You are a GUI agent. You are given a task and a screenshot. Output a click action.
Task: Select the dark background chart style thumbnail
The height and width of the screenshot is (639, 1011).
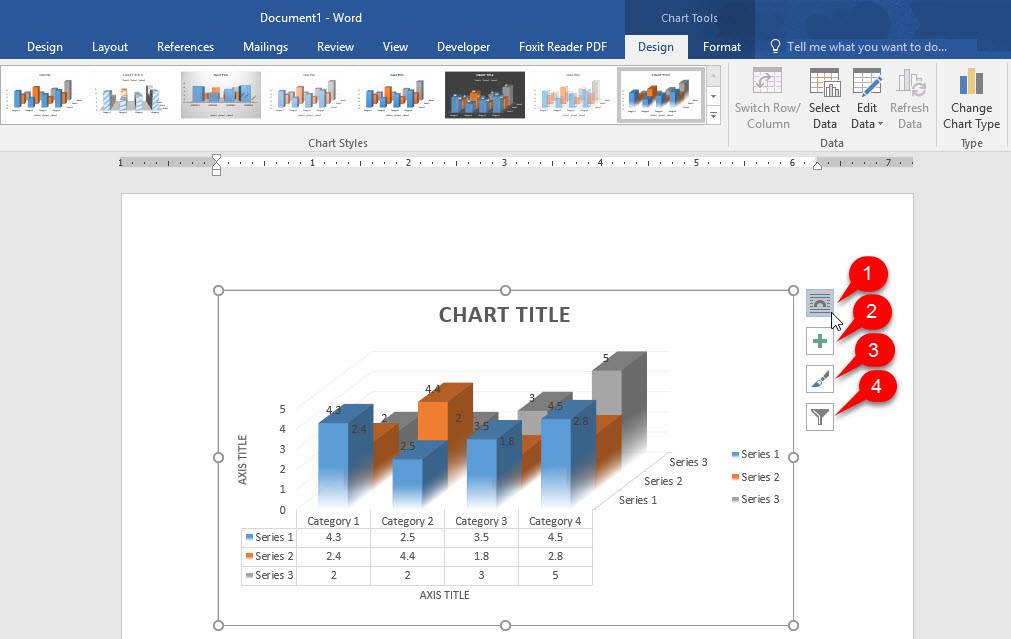pyautogui.click(x=485, y=95)
